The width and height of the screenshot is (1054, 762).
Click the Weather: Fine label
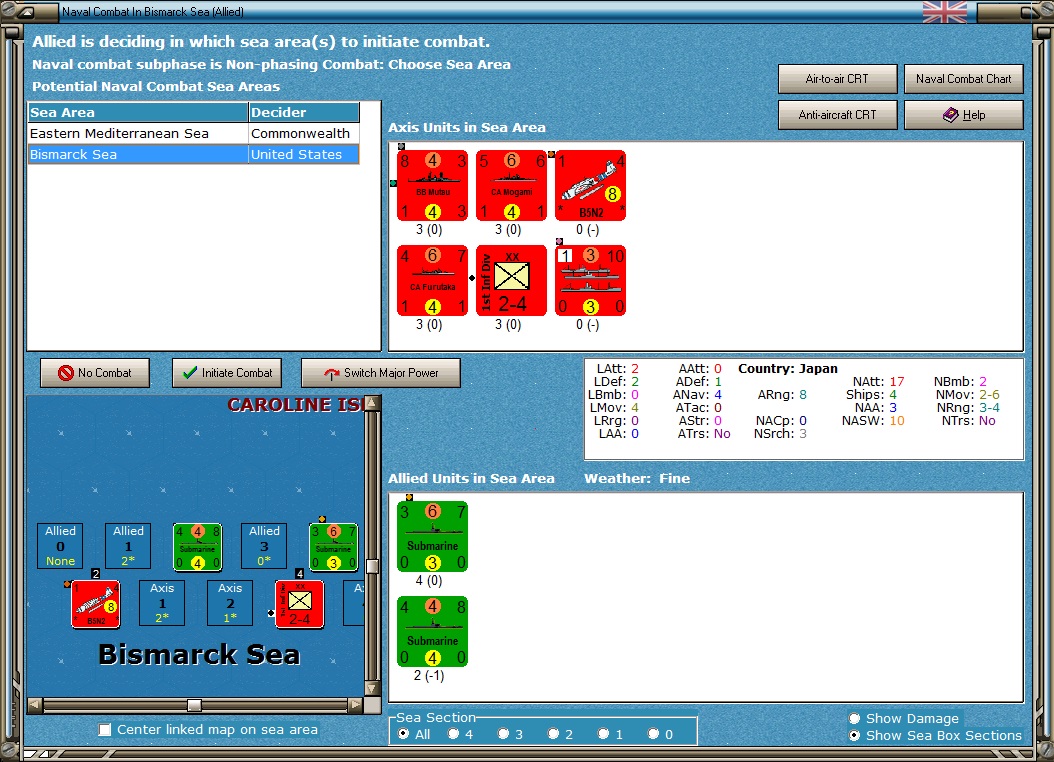coord(637,478)
